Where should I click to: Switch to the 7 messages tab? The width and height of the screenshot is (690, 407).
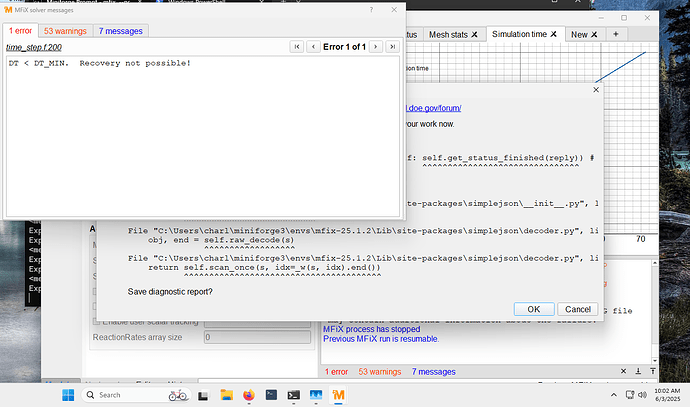(121, 31)
